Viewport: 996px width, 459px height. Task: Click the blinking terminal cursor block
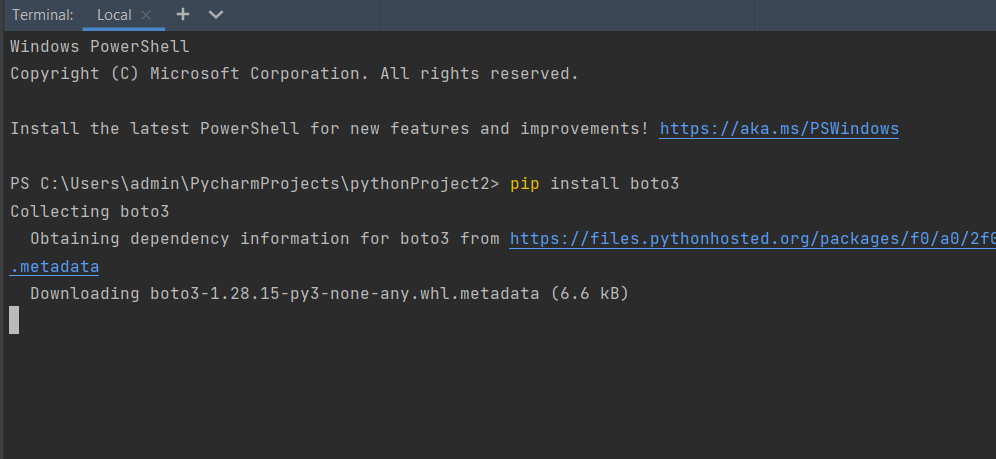(14, 320)
